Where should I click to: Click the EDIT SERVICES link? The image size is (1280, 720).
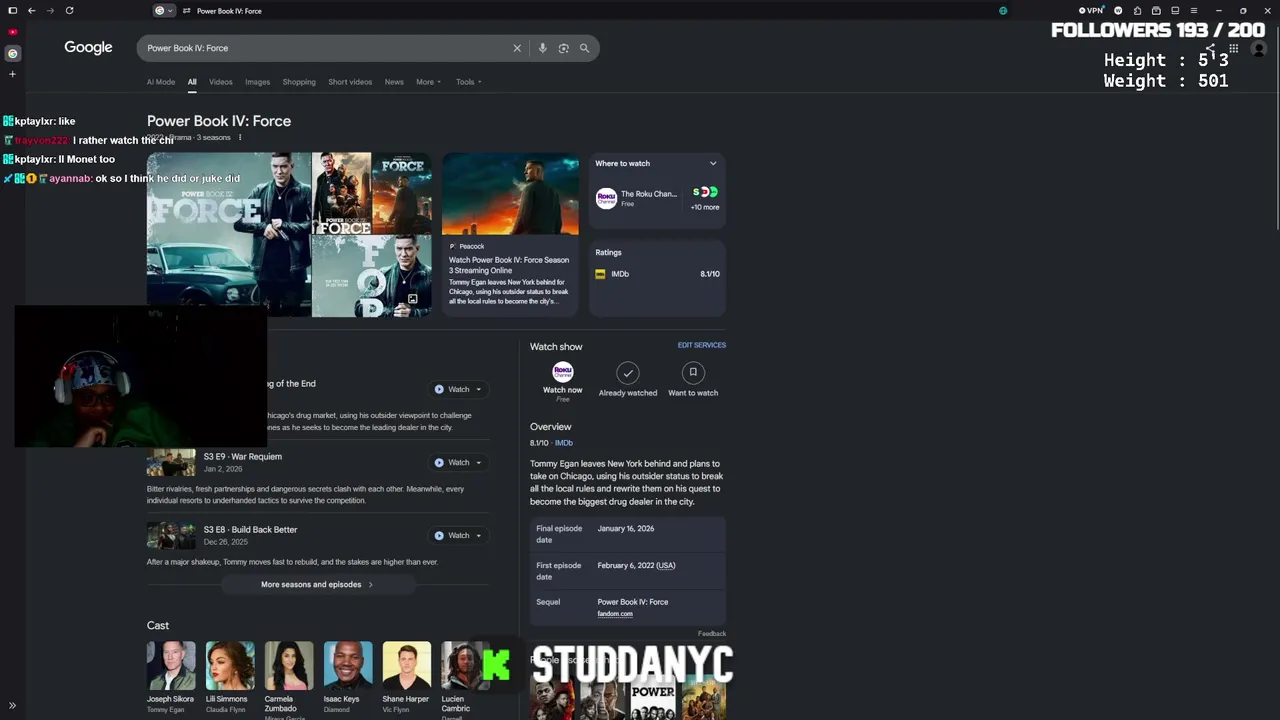(702, 345)
